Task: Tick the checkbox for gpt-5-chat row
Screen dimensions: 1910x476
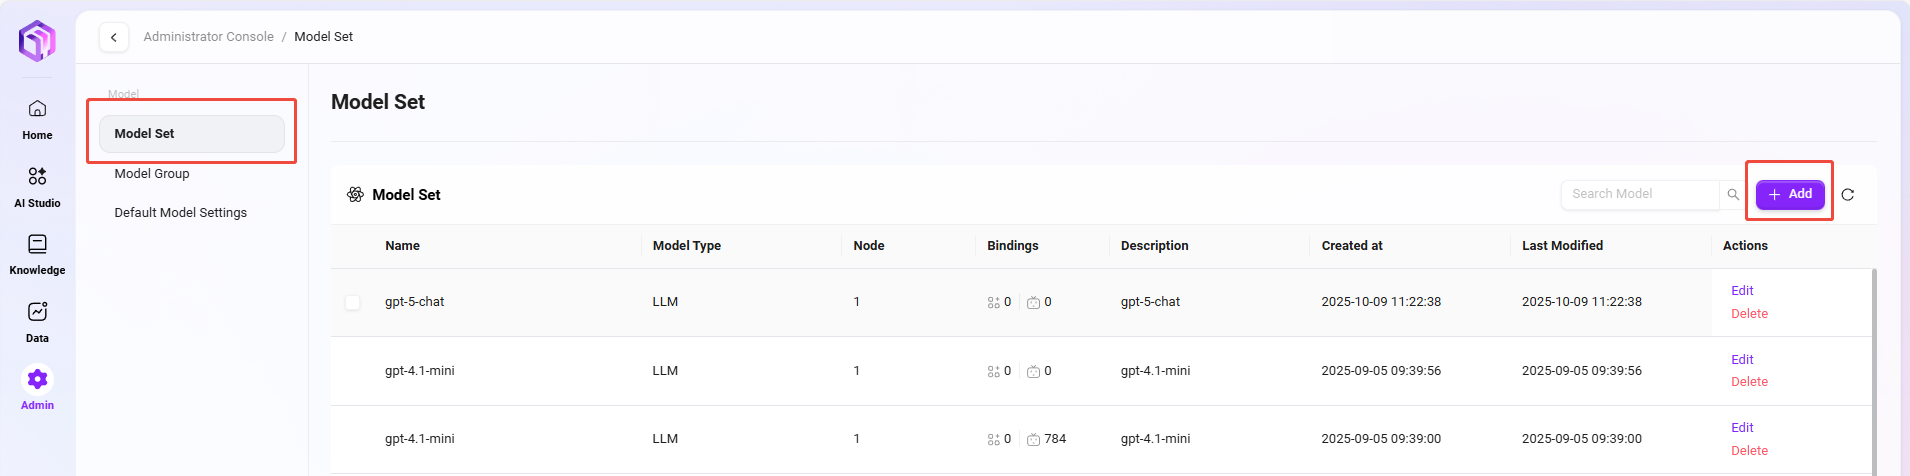Action: coord(353,302)
